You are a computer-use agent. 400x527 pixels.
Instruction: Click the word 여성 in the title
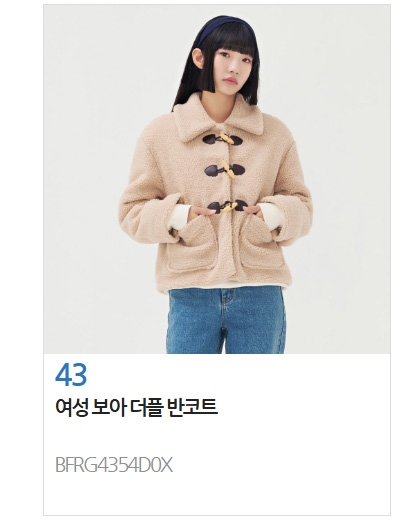click(x=72, y=407)
